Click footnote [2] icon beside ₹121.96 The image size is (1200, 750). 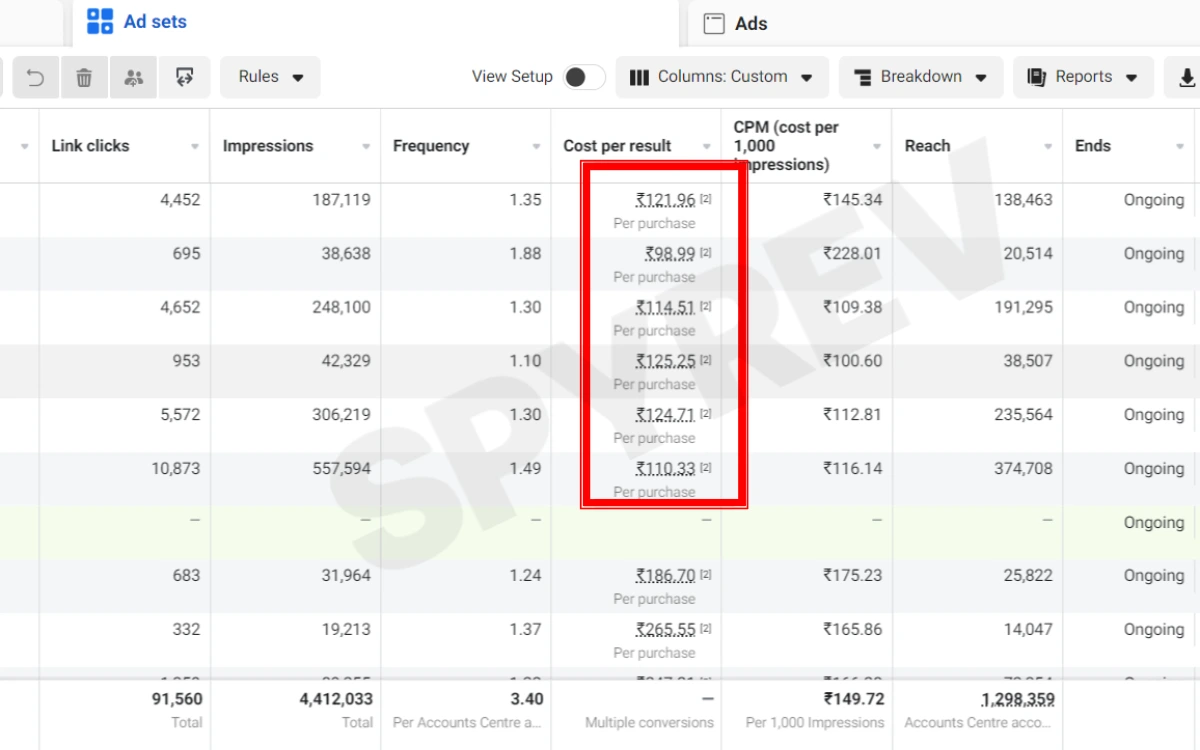pyautogui.click(x=706, y=199)
